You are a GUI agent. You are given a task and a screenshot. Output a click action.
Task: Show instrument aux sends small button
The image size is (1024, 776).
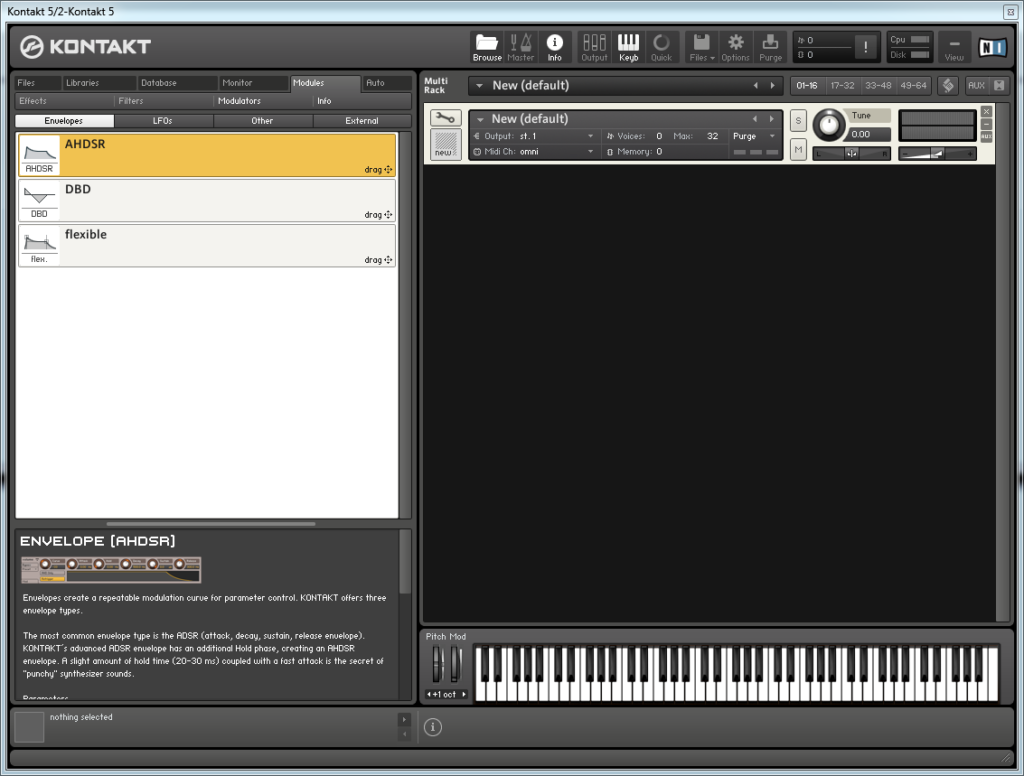click(x=987, y=136)
